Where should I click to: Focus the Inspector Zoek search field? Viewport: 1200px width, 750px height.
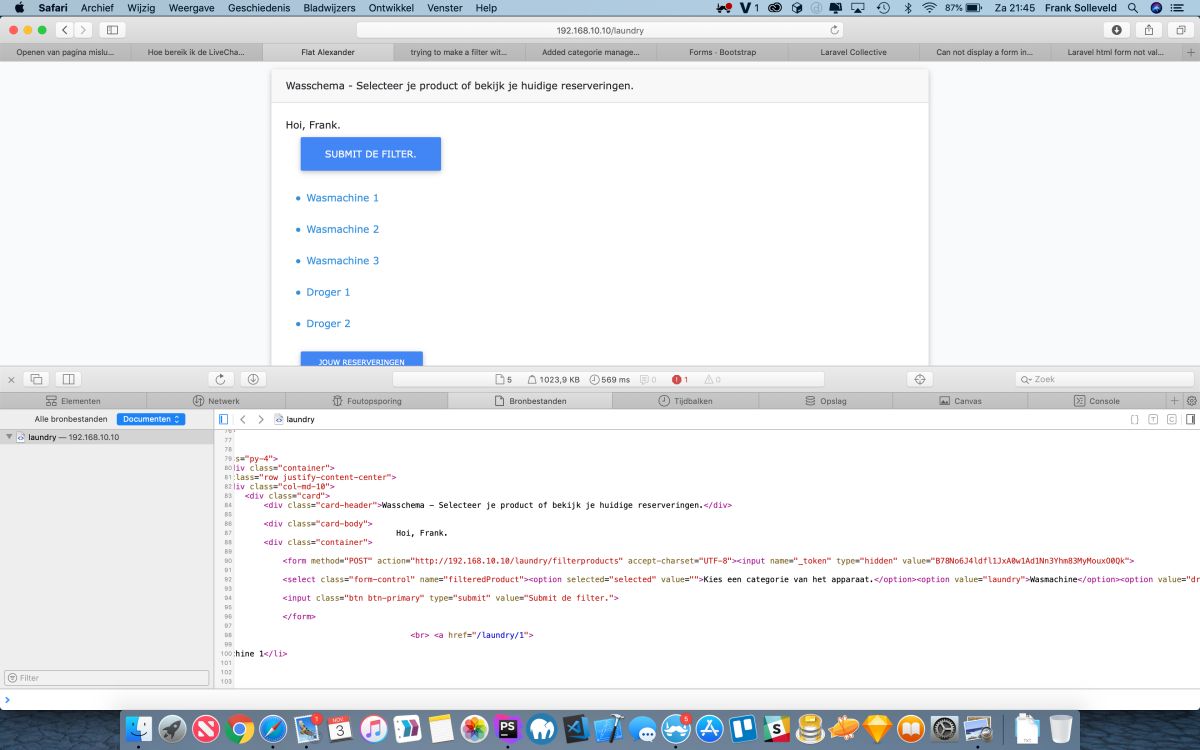pos(1105,379)
